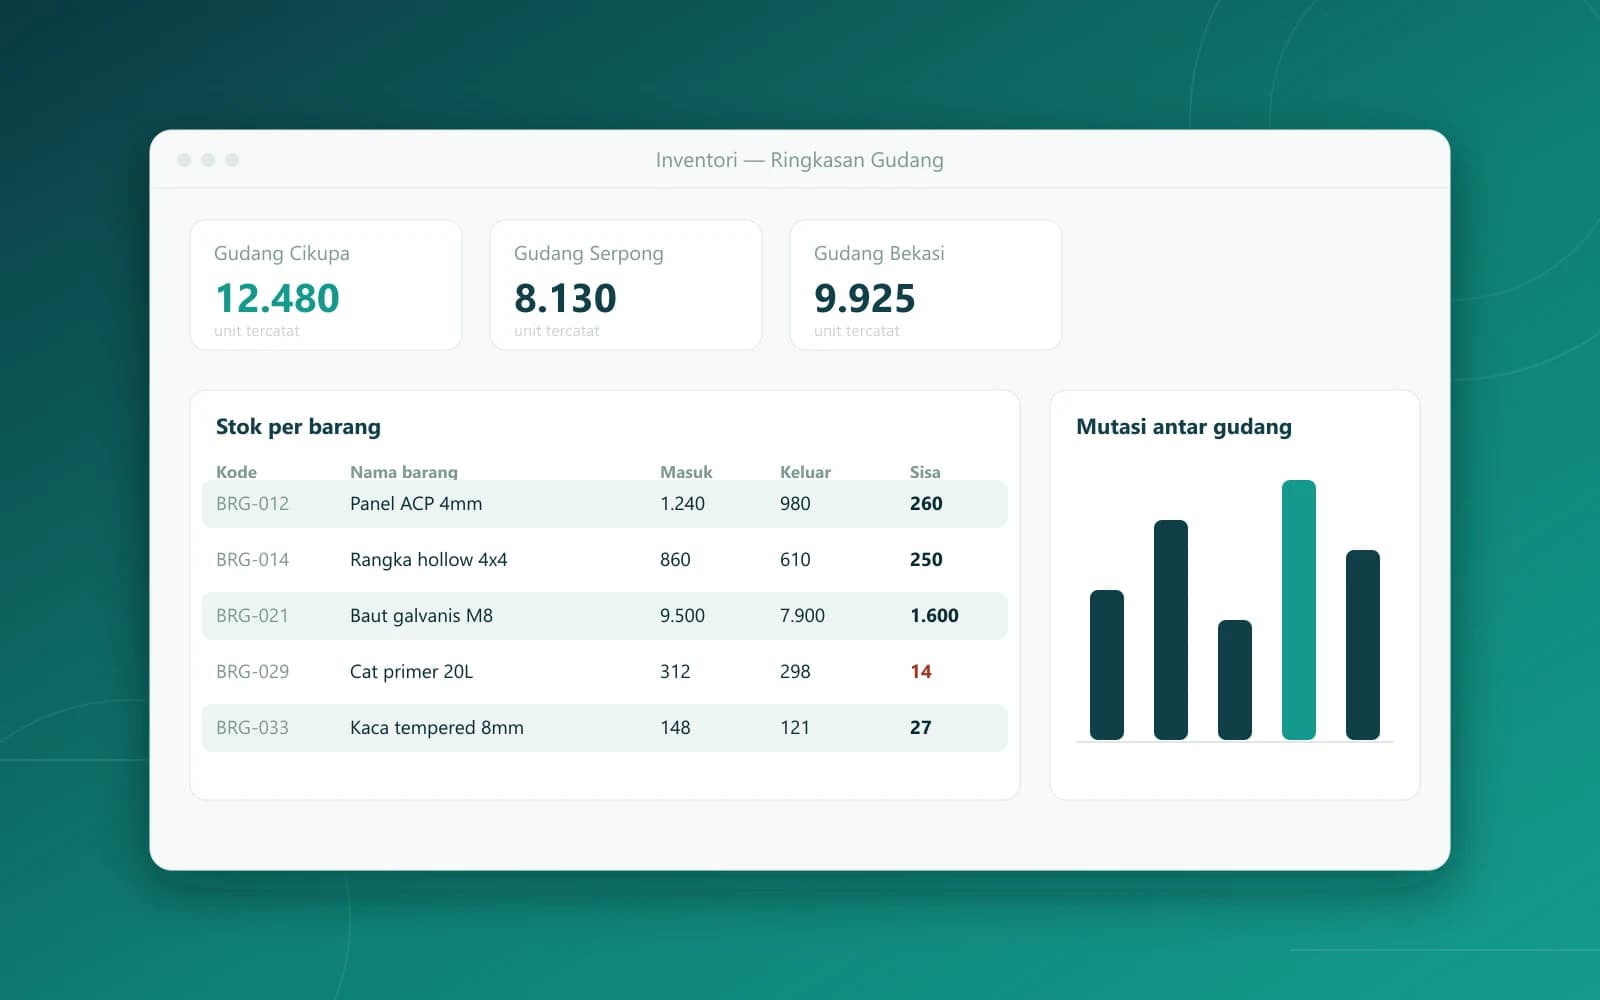The height and width of the screenshot is (1000, 1600).
Task: Click the Keluar value 121
Action: [795, 728]
